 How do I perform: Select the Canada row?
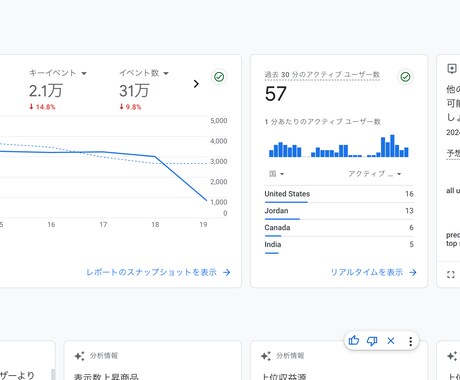[339, 228]
